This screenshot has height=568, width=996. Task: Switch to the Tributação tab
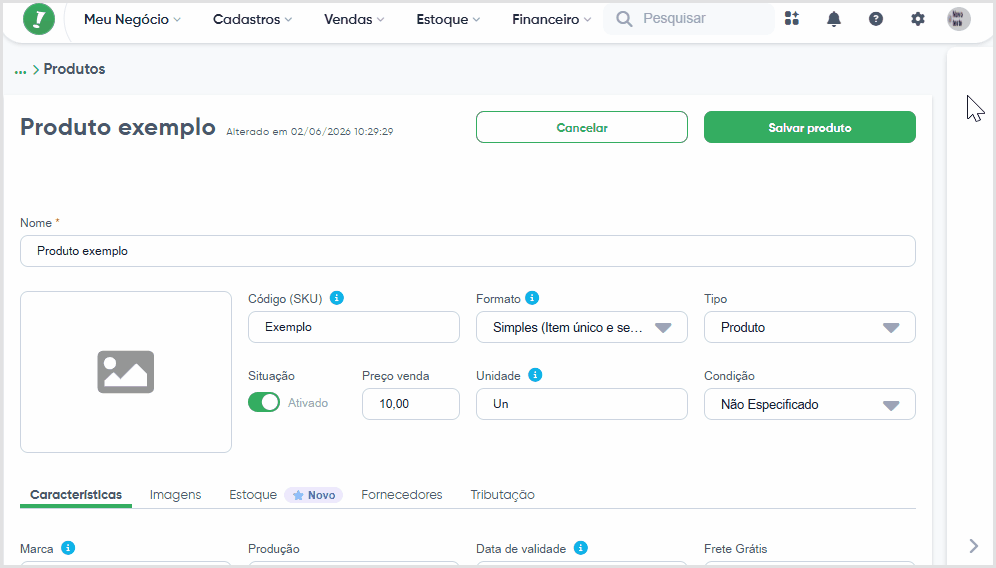point(502,495)
